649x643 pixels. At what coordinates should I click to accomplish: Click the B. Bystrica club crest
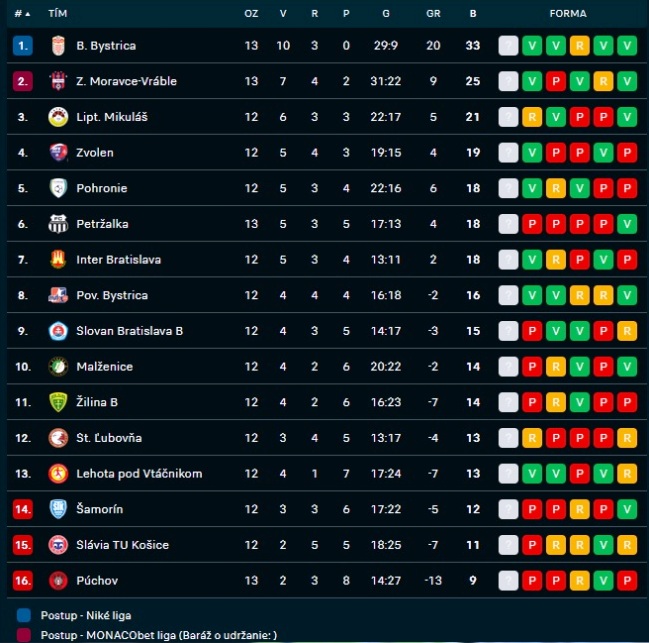click(x=58, y=45)
